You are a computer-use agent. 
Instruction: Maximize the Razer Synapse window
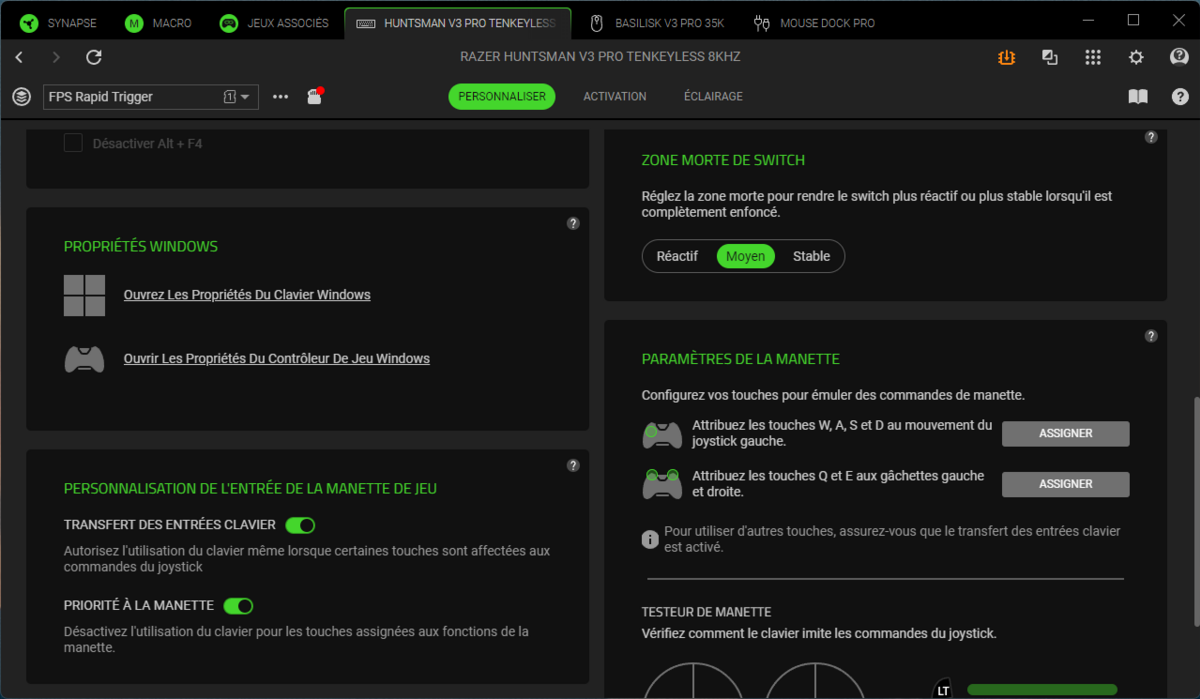click(x=1133, y=20)
